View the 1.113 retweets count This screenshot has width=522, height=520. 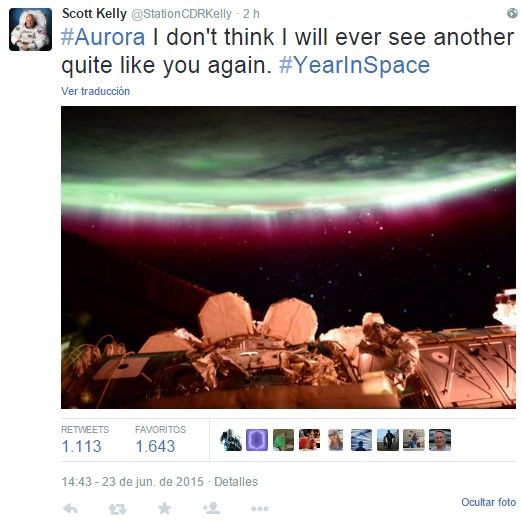click(82, 446)
